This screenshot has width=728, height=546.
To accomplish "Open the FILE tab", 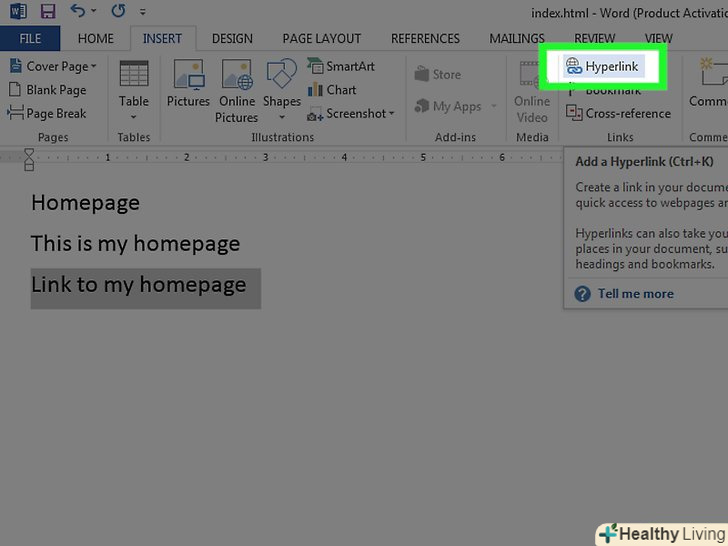I will click(x=30, y=39).
